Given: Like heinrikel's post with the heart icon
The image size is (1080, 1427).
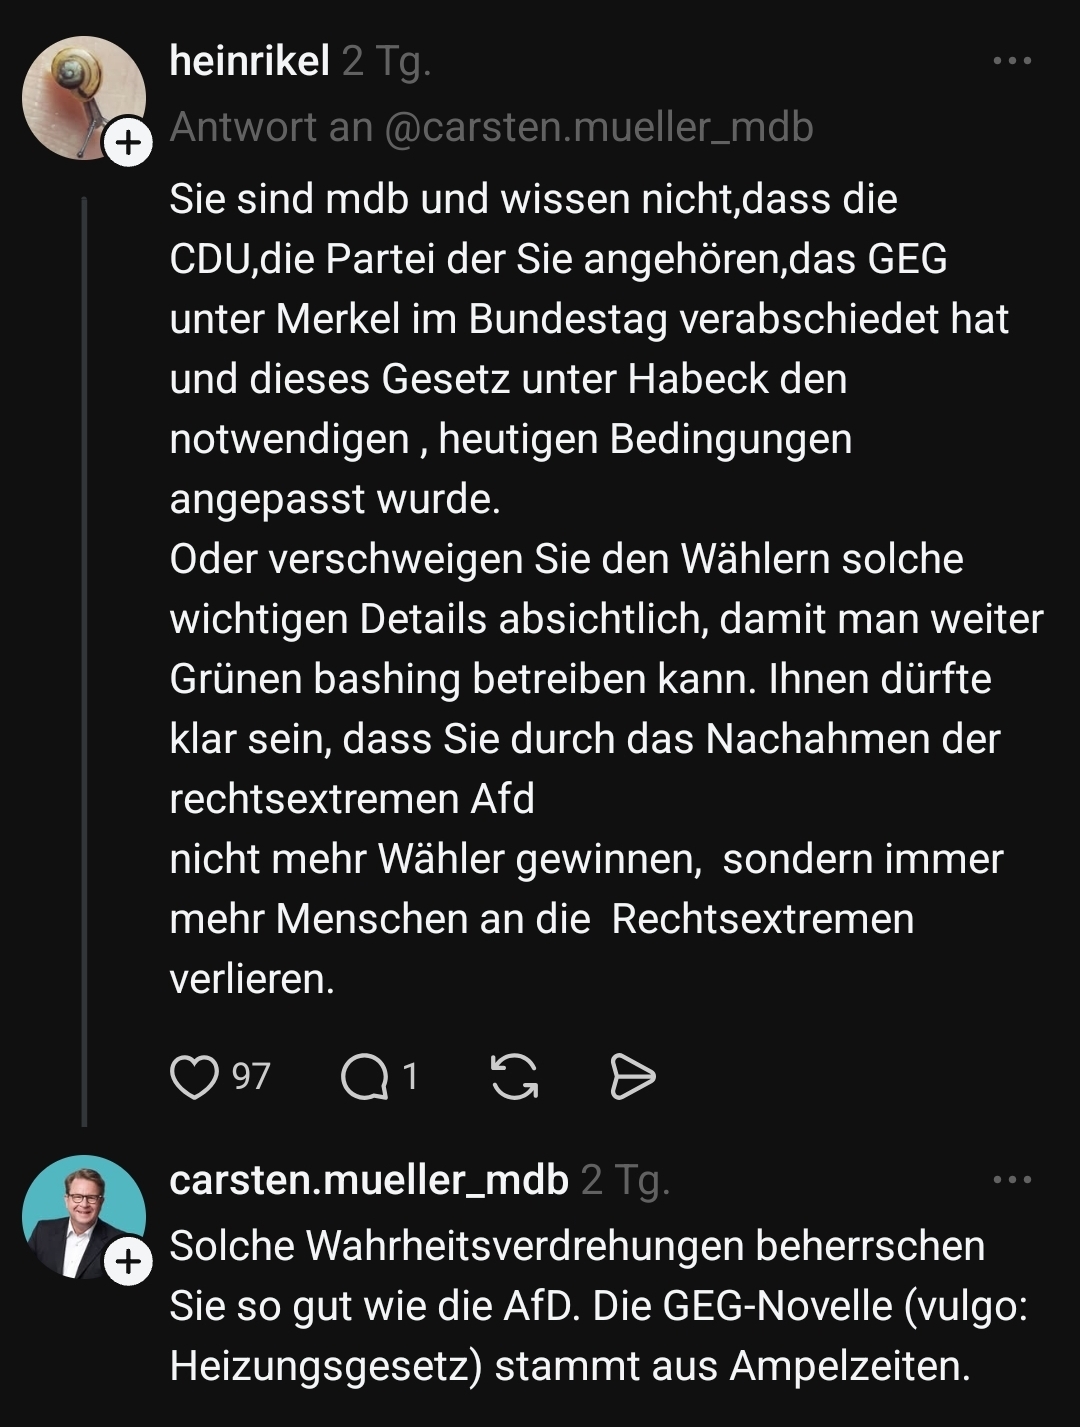Looking at the screenshot, I should 194,1077.
